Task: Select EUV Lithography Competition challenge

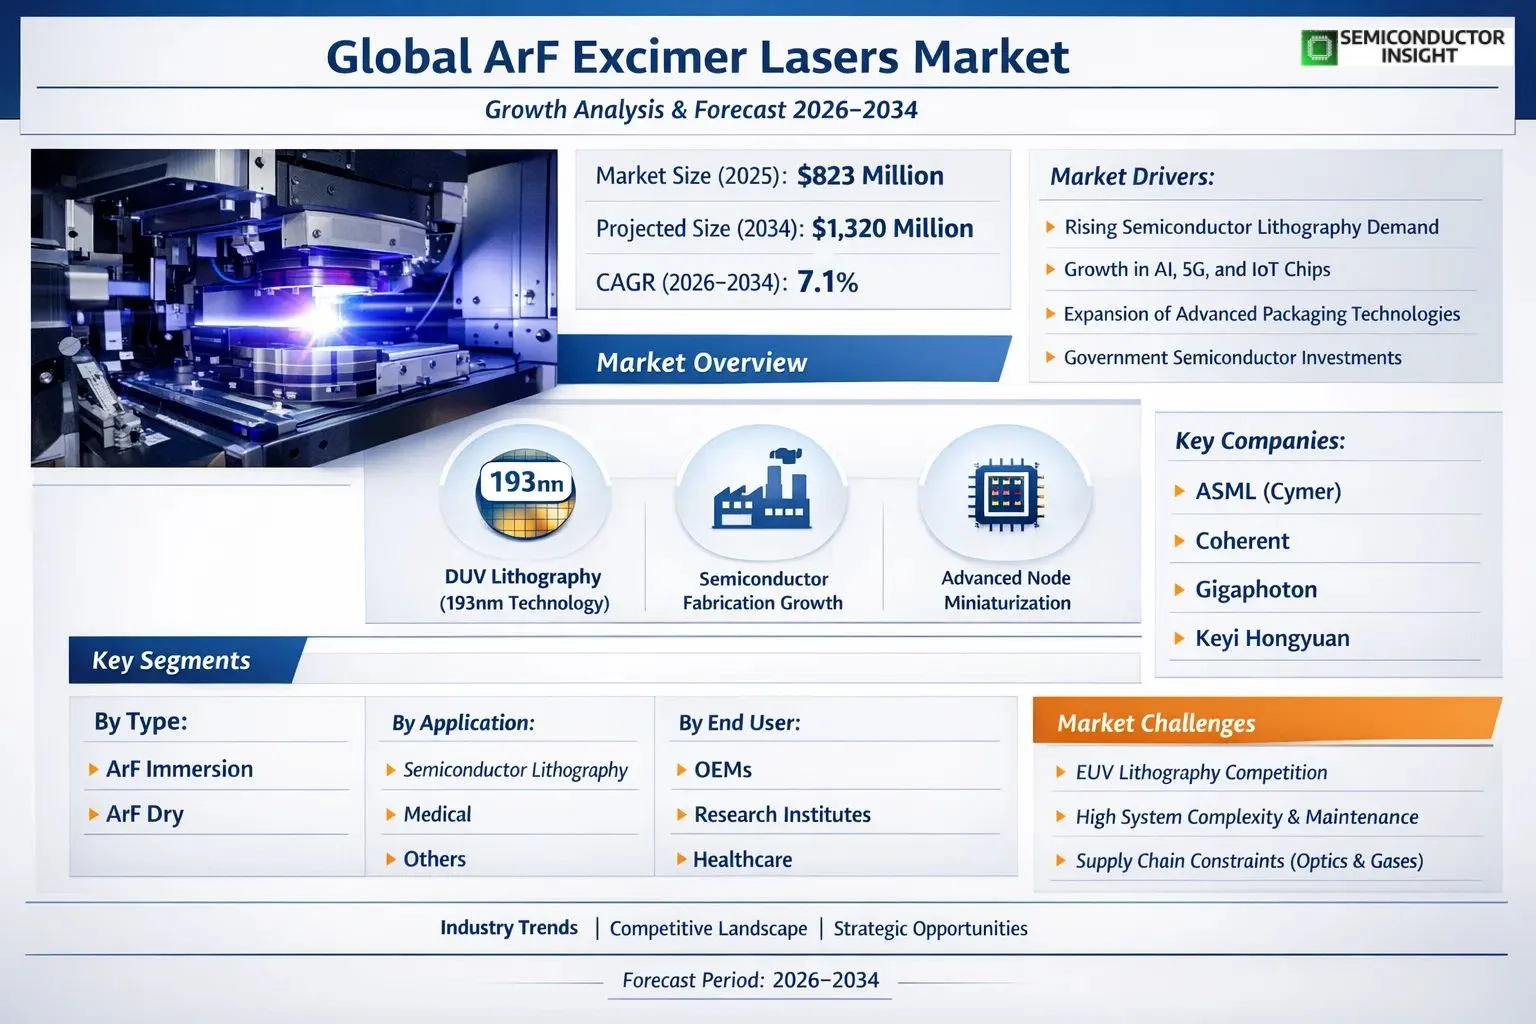Action: tap(1201, 773)
